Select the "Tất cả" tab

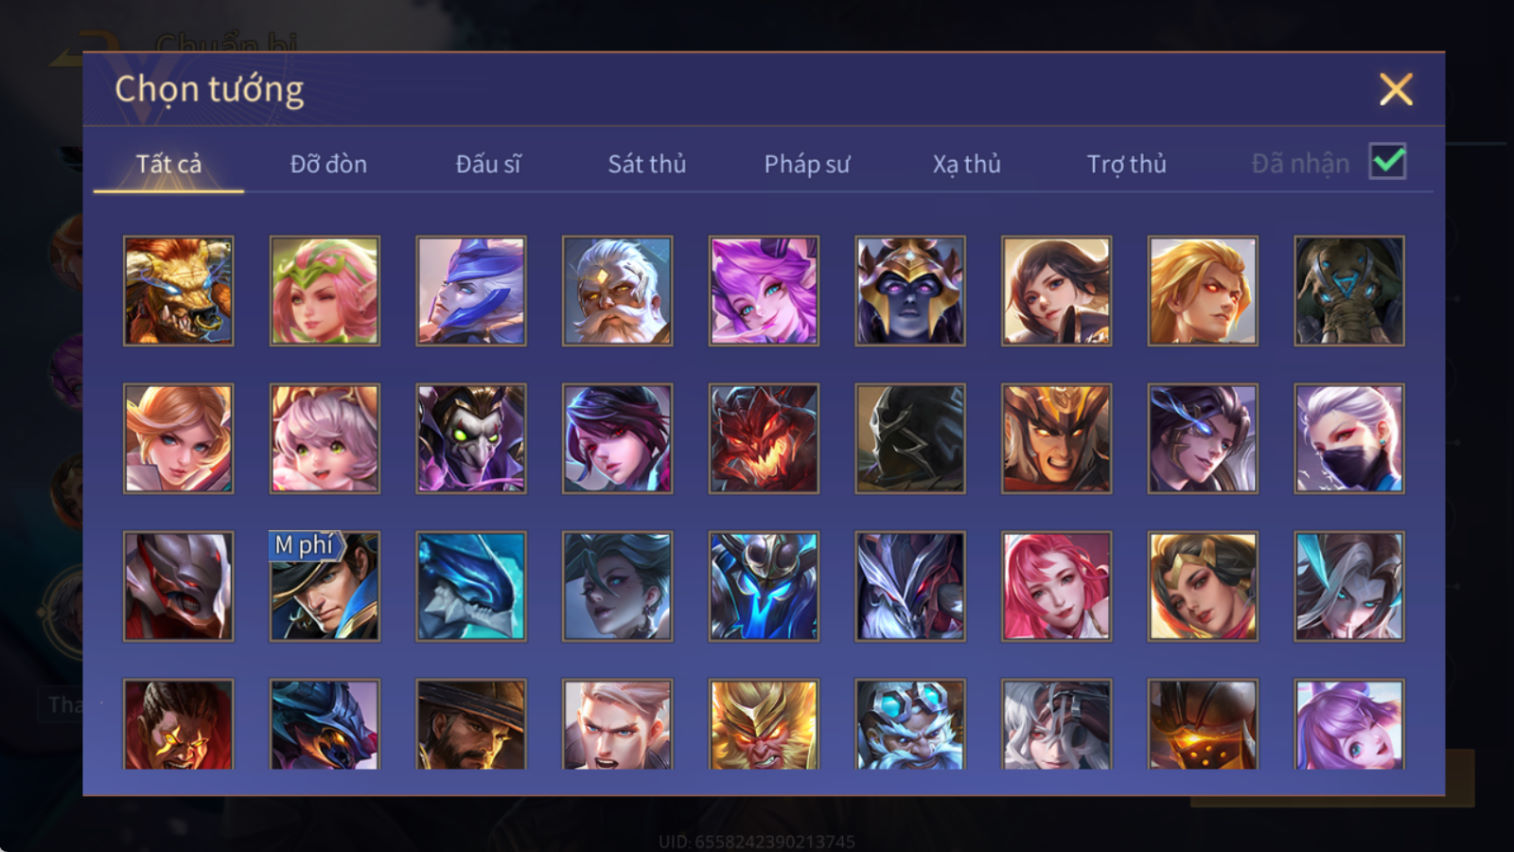(169, 164)
